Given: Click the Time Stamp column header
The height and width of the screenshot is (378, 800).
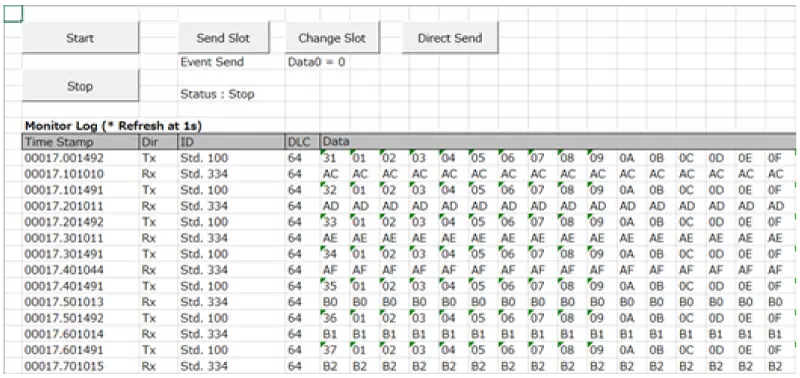Looking at the screenshot, I should point(81,141).
